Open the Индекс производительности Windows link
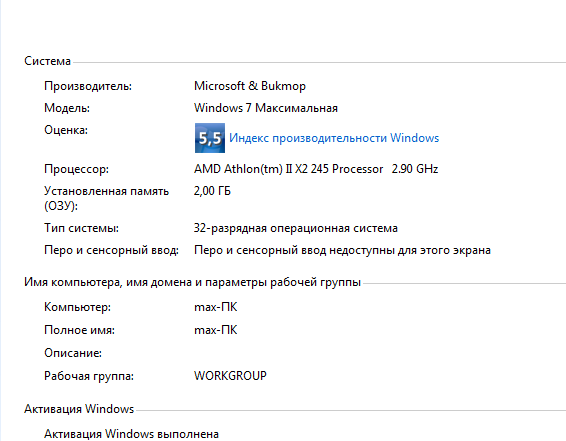Screen dimensions: 566x441 pyautogui.click(x=334, y=138)
